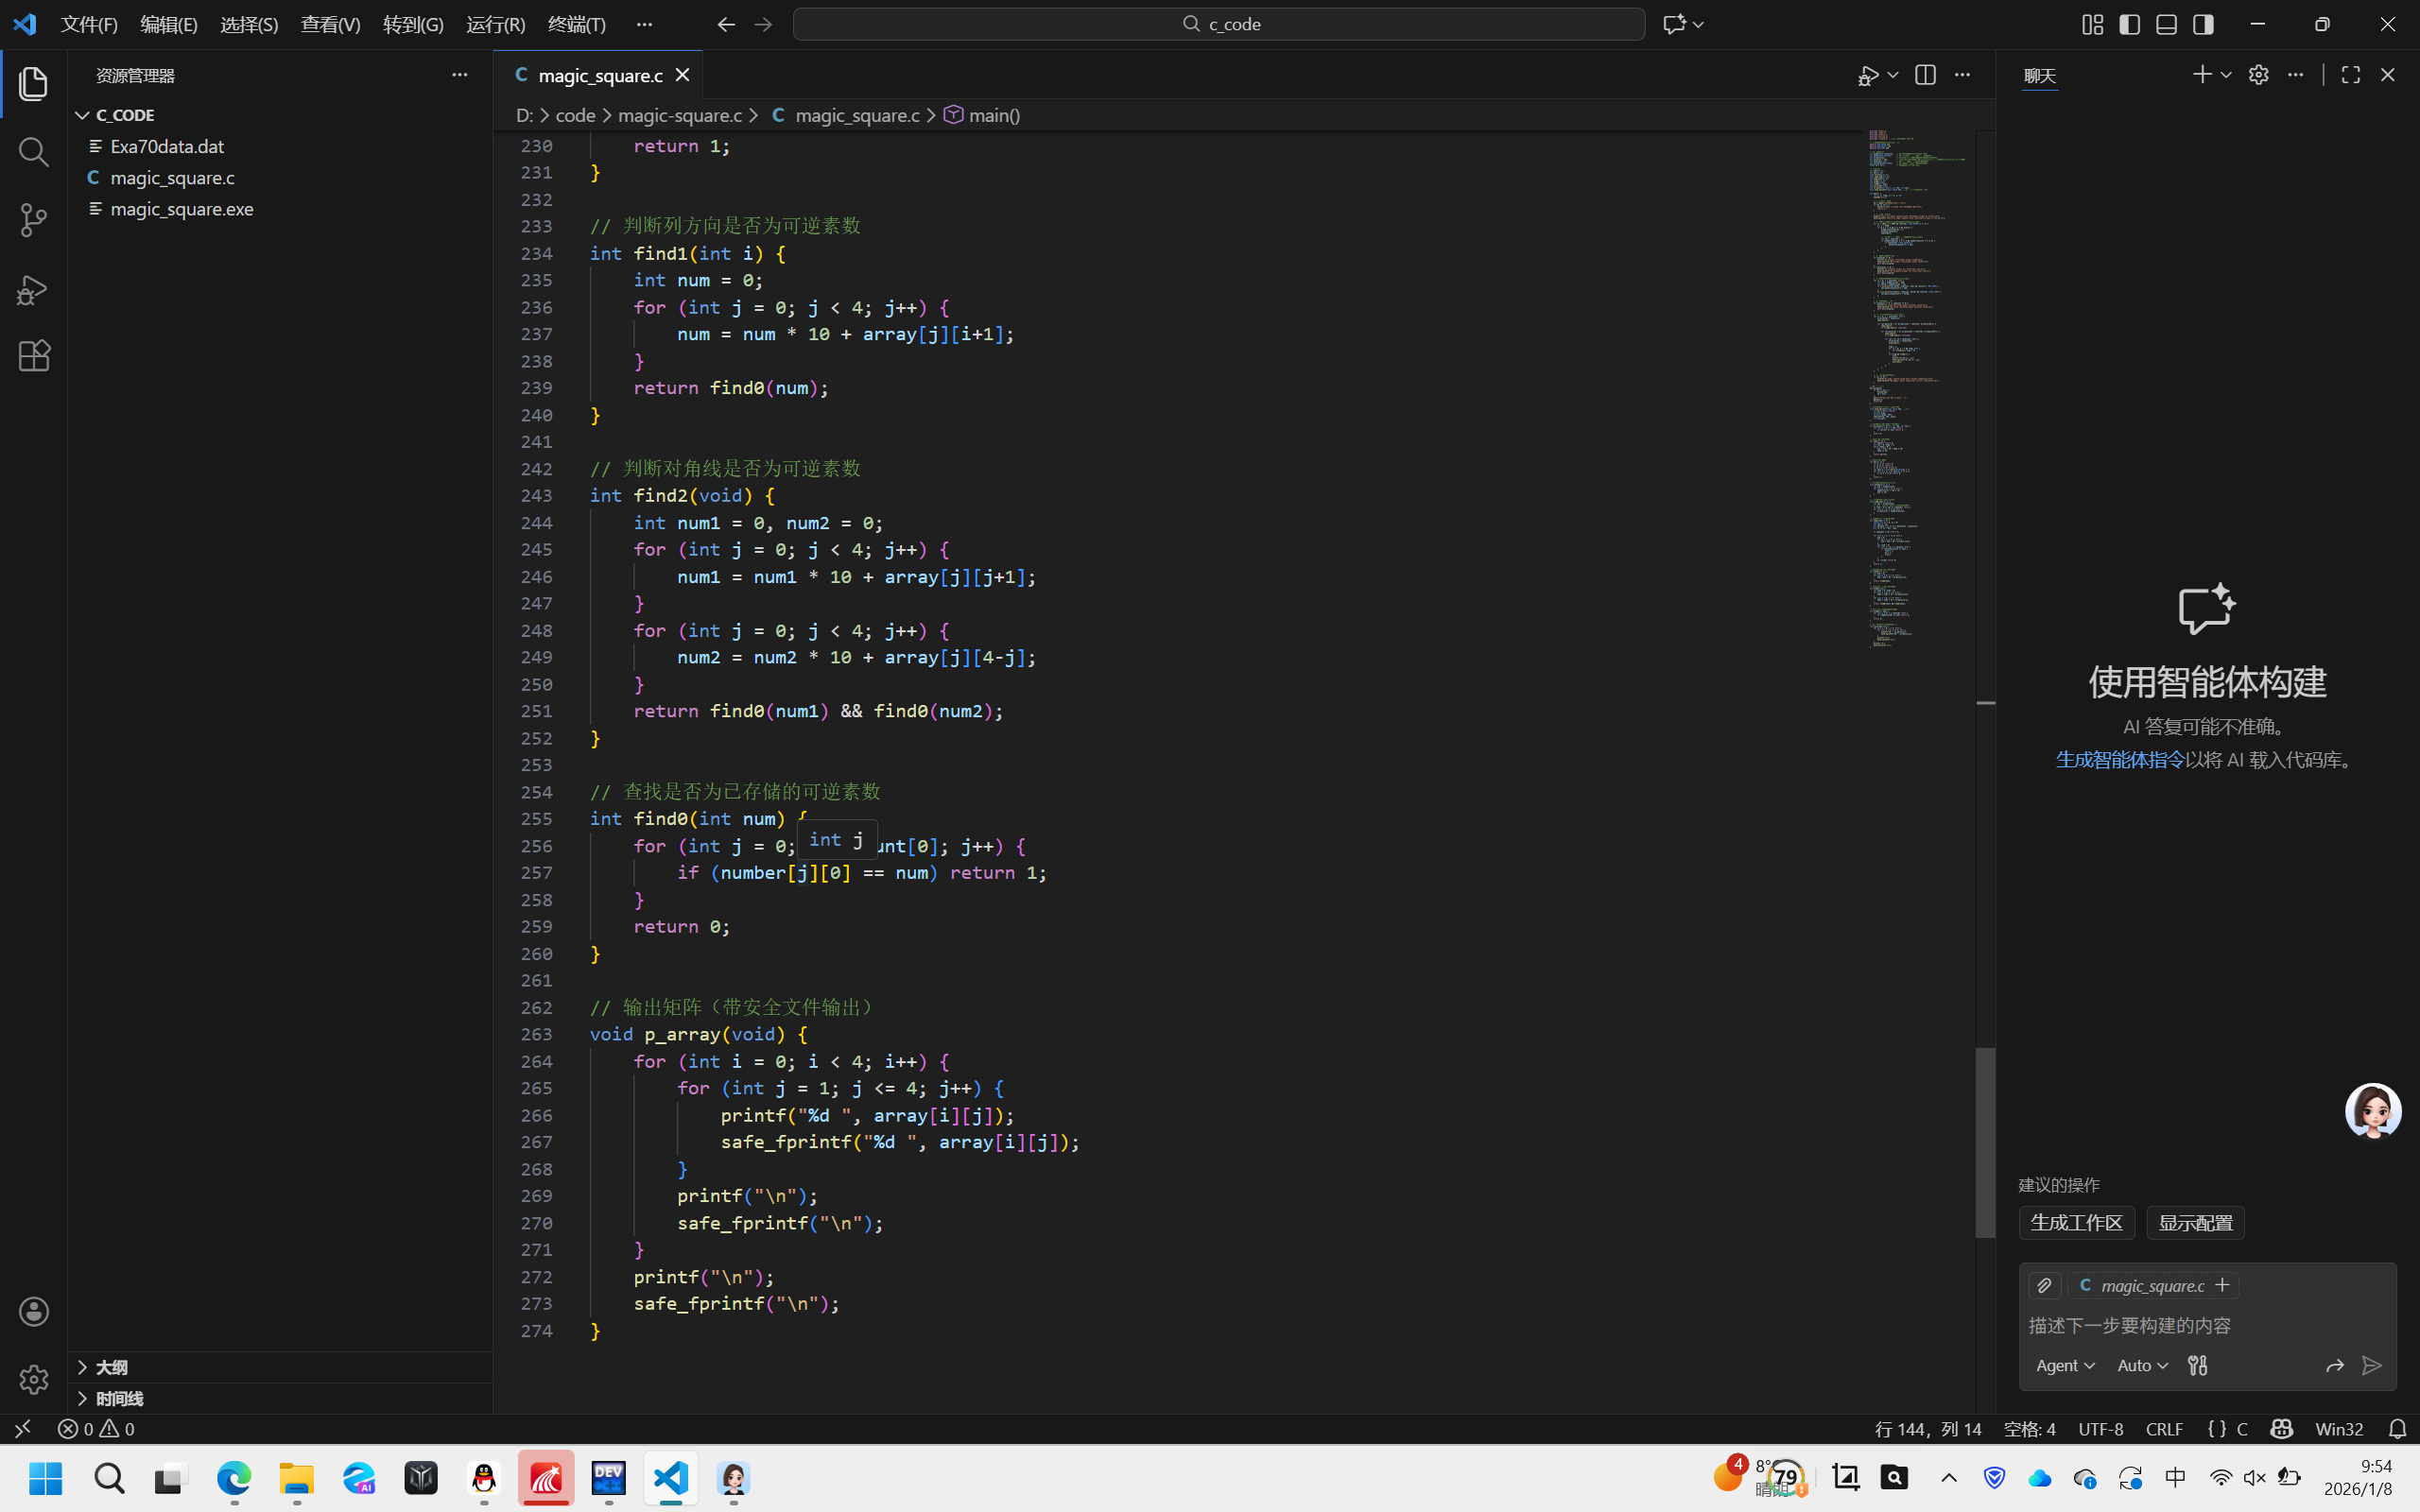Open the Search view in activity bar
2420x1512 pixels.
coord(33,152)
